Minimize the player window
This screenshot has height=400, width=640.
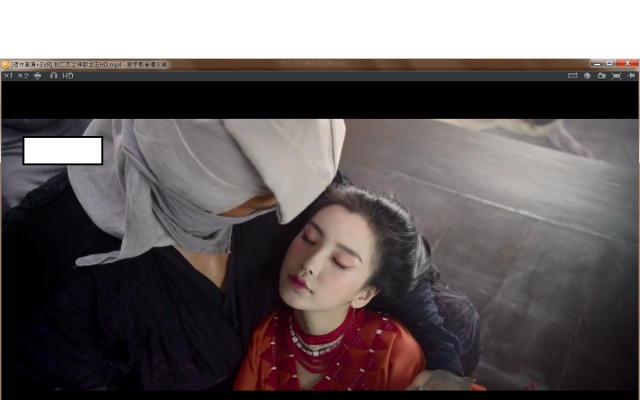(x=596, y=63)
